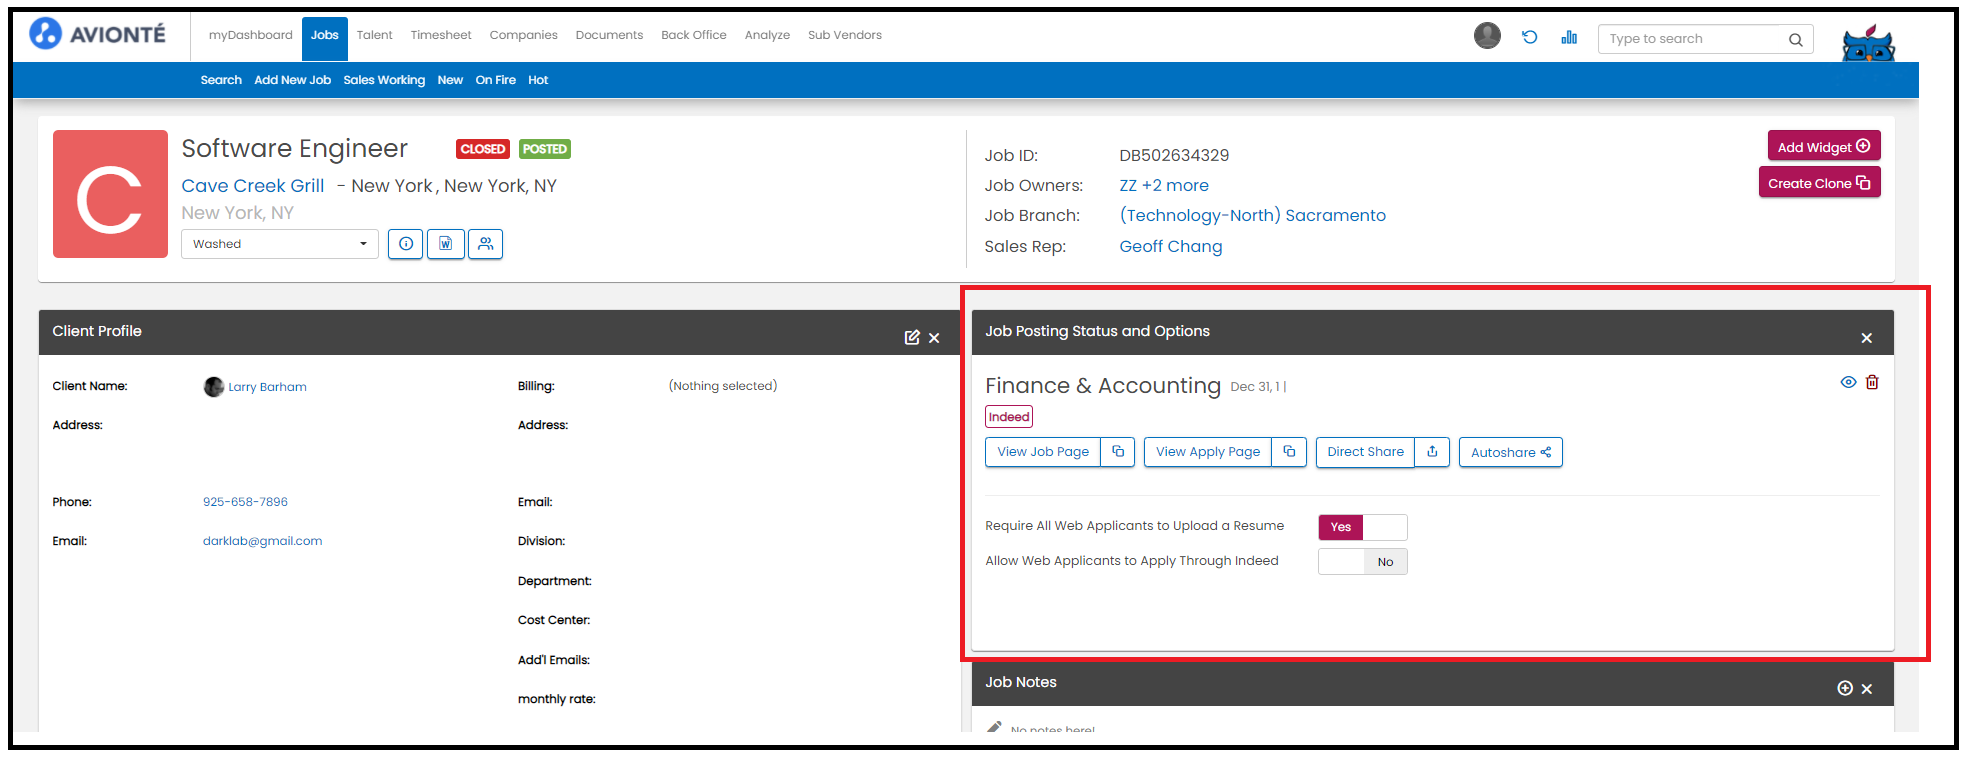Open the bar chart analytics icon
Image resolution: width=1969 pixels, height=759 pixels.
pos(1569,37)
